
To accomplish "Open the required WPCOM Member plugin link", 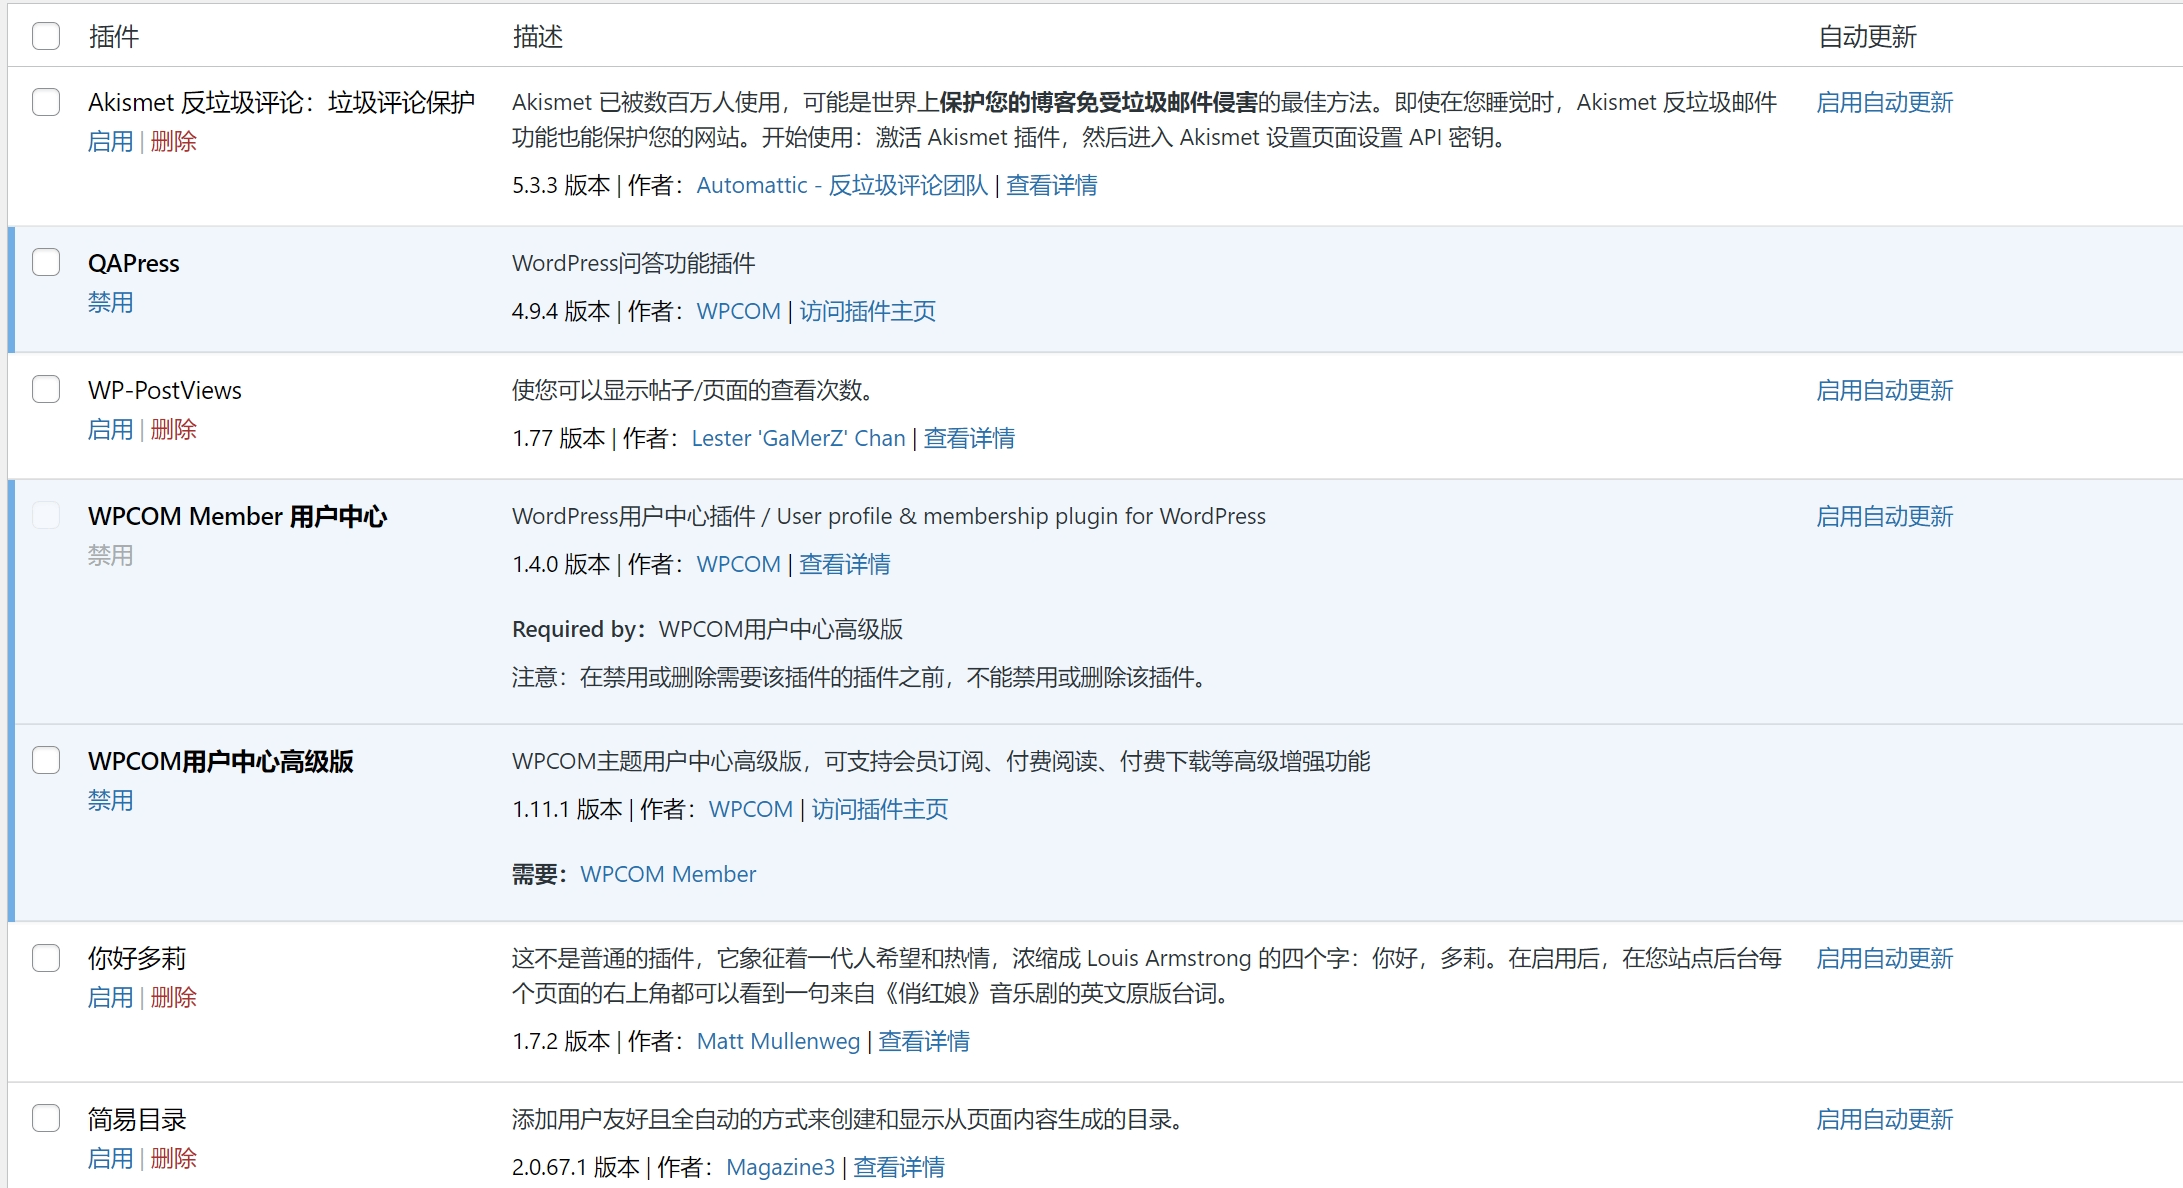I will pyautogui.click(x=668, y=873).
